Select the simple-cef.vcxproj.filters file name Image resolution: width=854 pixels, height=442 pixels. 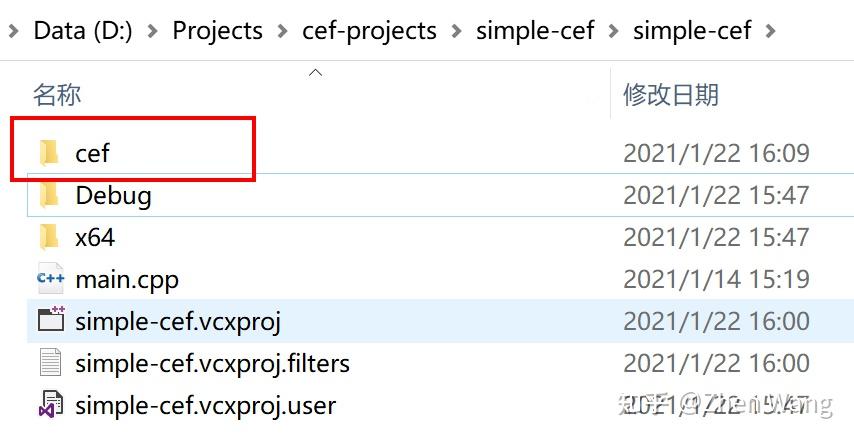click(x=212, y=363)
